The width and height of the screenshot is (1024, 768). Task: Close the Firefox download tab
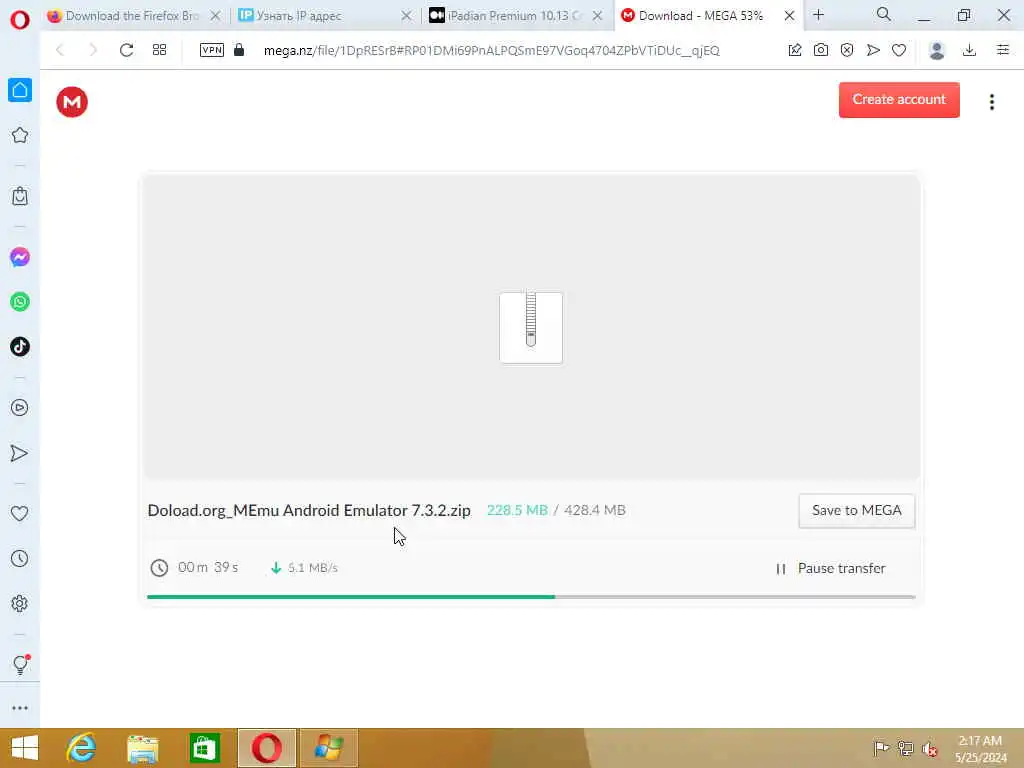click(x=216, y=16)
